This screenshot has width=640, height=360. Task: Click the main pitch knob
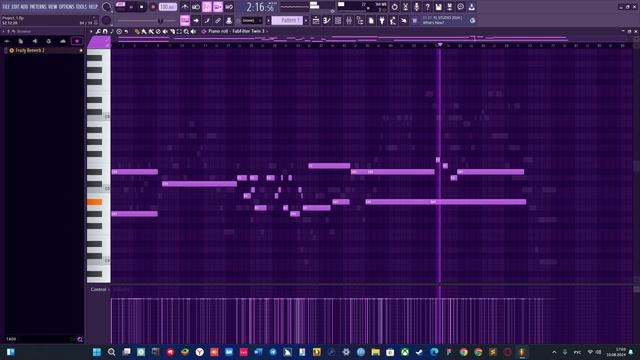point(107,20)
